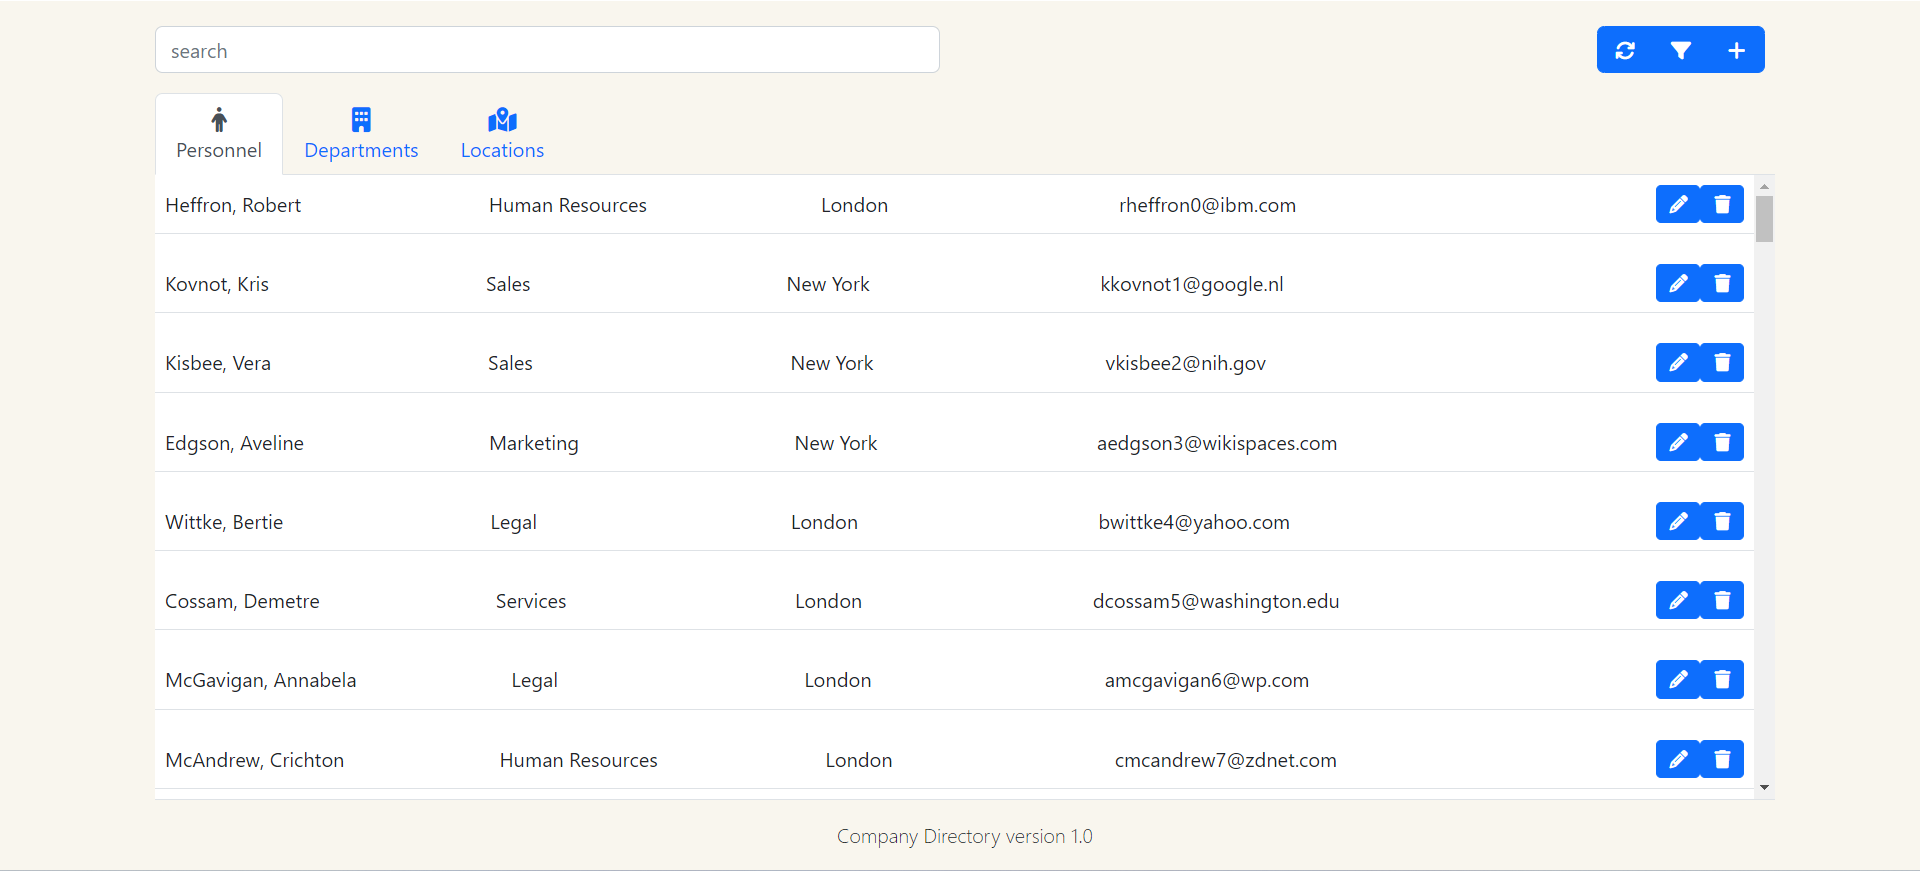Screen dimensions: 1920x871
Task: Edit Annabela McGavigan's entry pencil icon
Action: click(x=1678, y=679)
